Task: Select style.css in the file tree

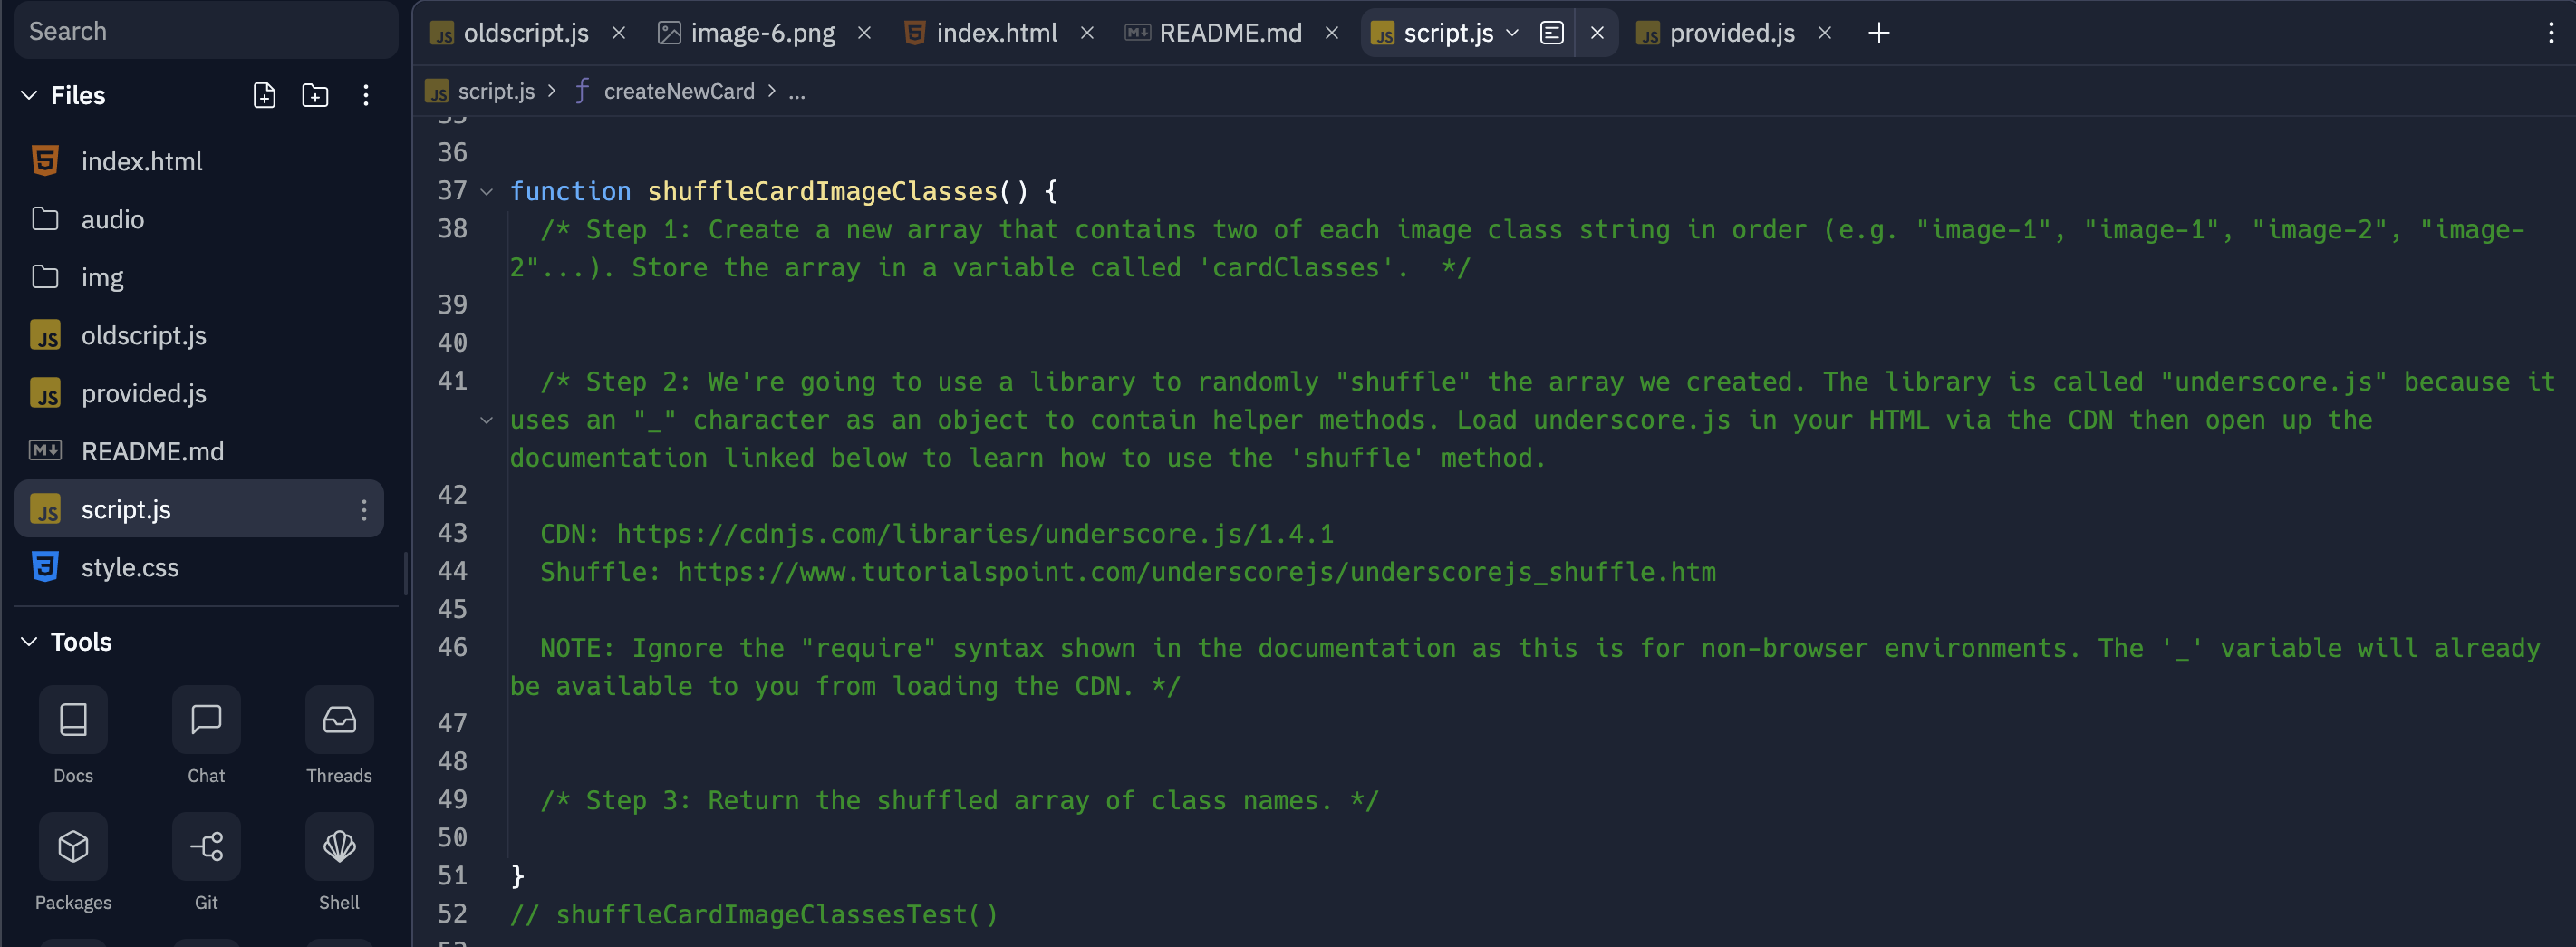Action: tap(130, 567)
